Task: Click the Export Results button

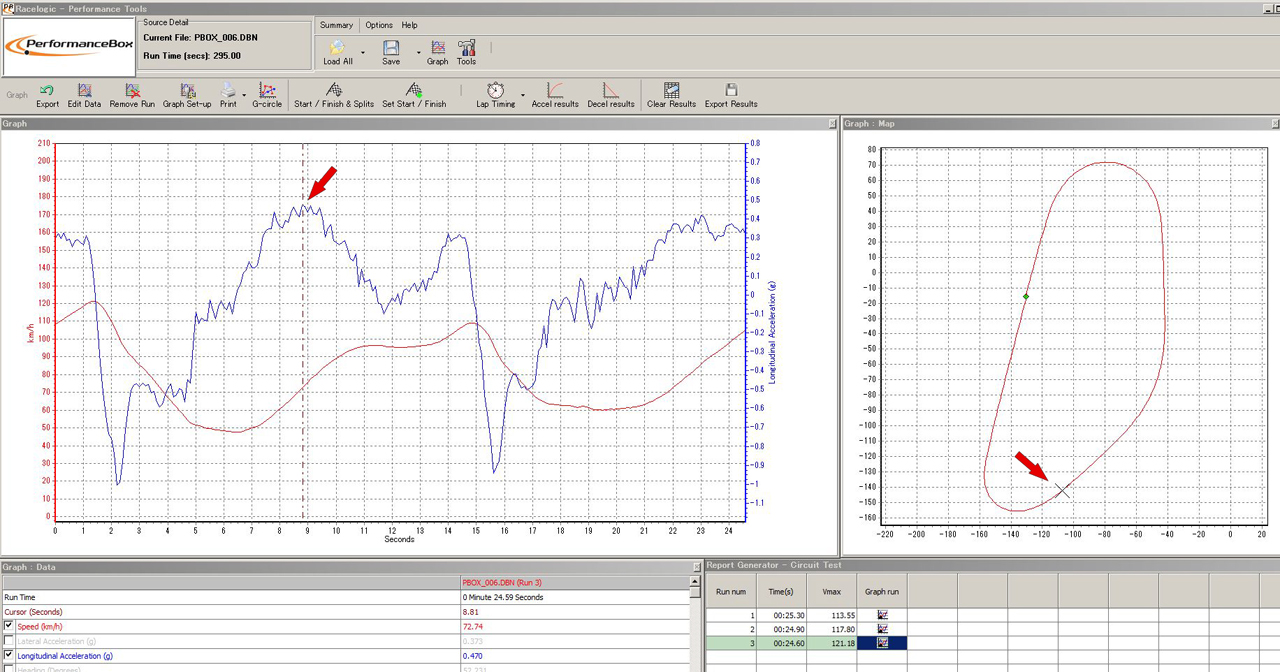Action: [731, 92]
